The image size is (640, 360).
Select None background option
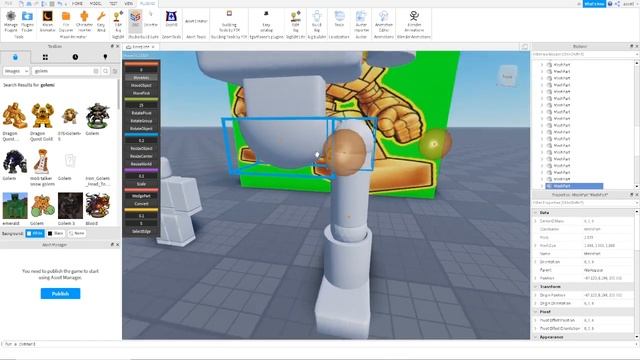click(77, 233)
